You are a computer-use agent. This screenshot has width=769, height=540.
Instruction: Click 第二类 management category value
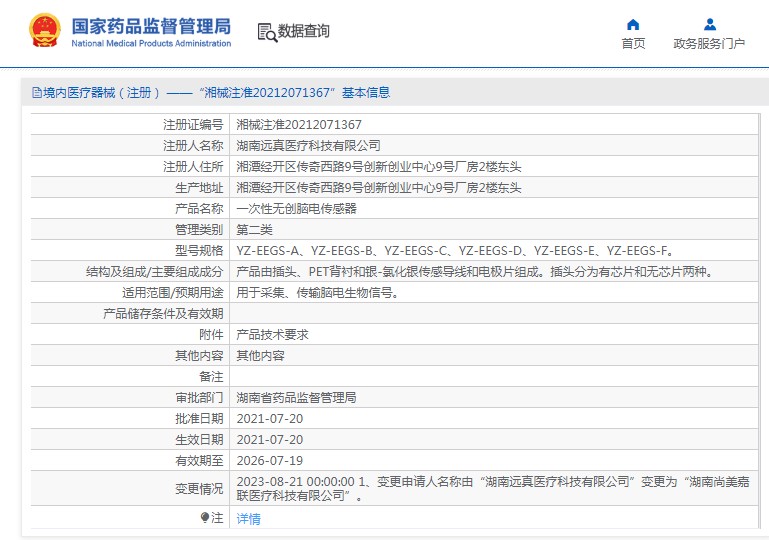255,230
